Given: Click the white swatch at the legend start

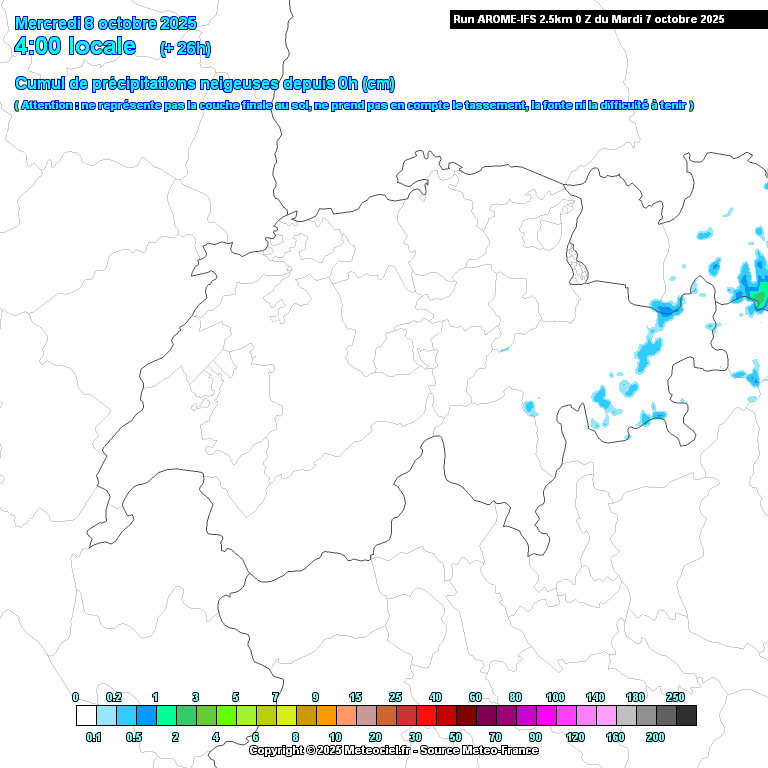Looking at the screenshot, I should (86, 716).
